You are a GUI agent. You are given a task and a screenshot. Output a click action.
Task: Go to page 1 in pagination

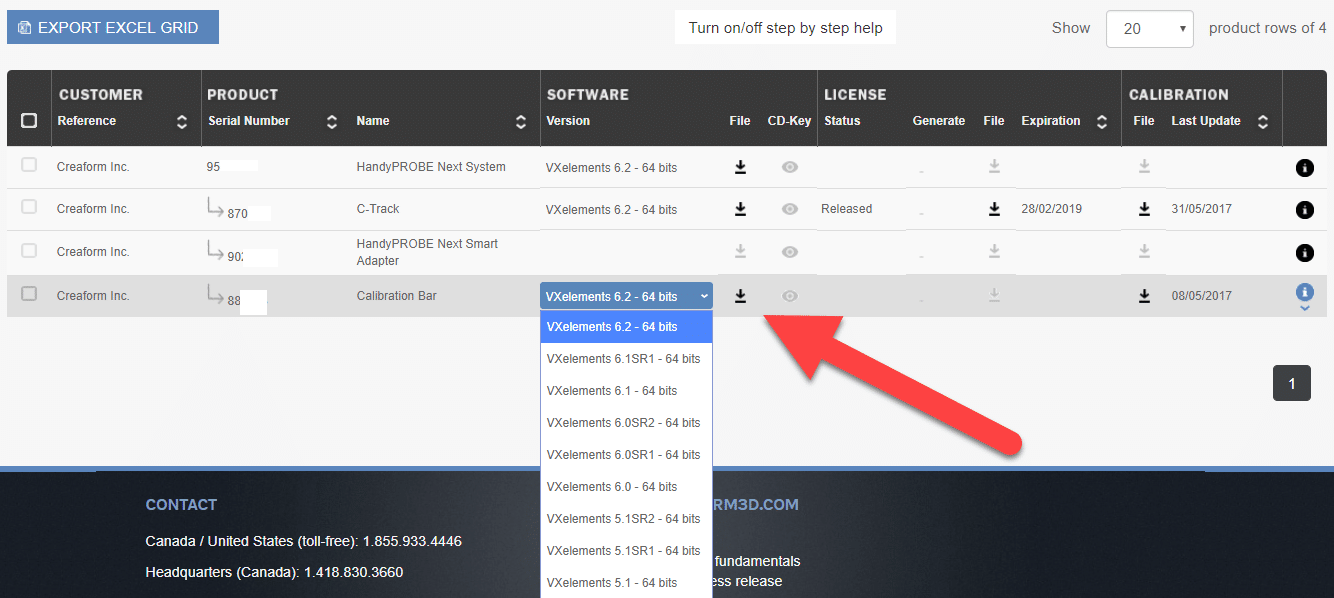click(x=1291, y=384)
